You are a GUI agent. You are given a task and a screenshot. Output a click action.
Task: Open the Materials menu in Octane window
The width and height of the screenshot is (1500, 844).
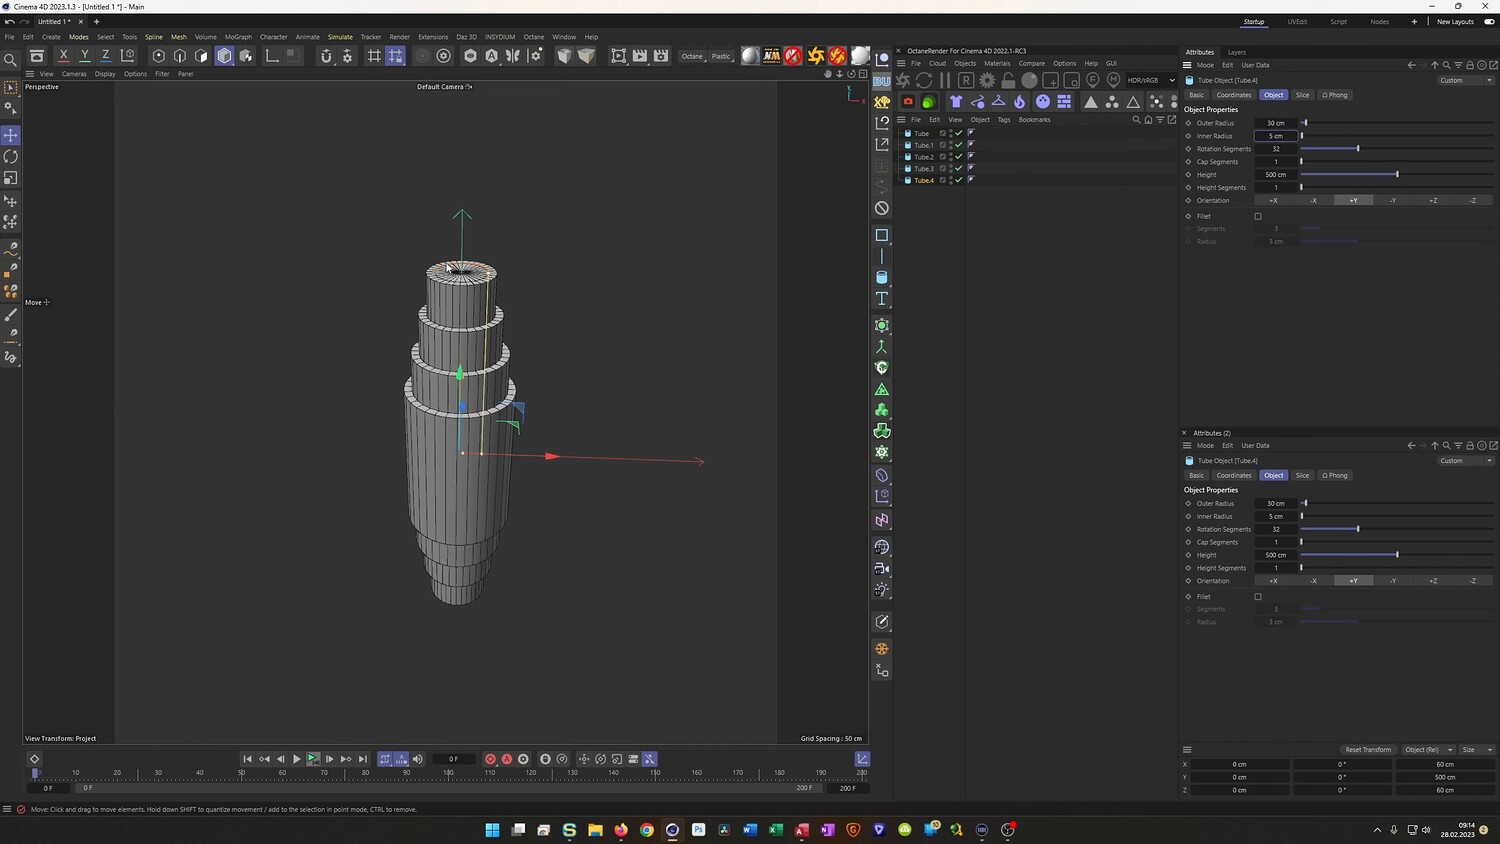pyautogui.click(x=997, y=63)
